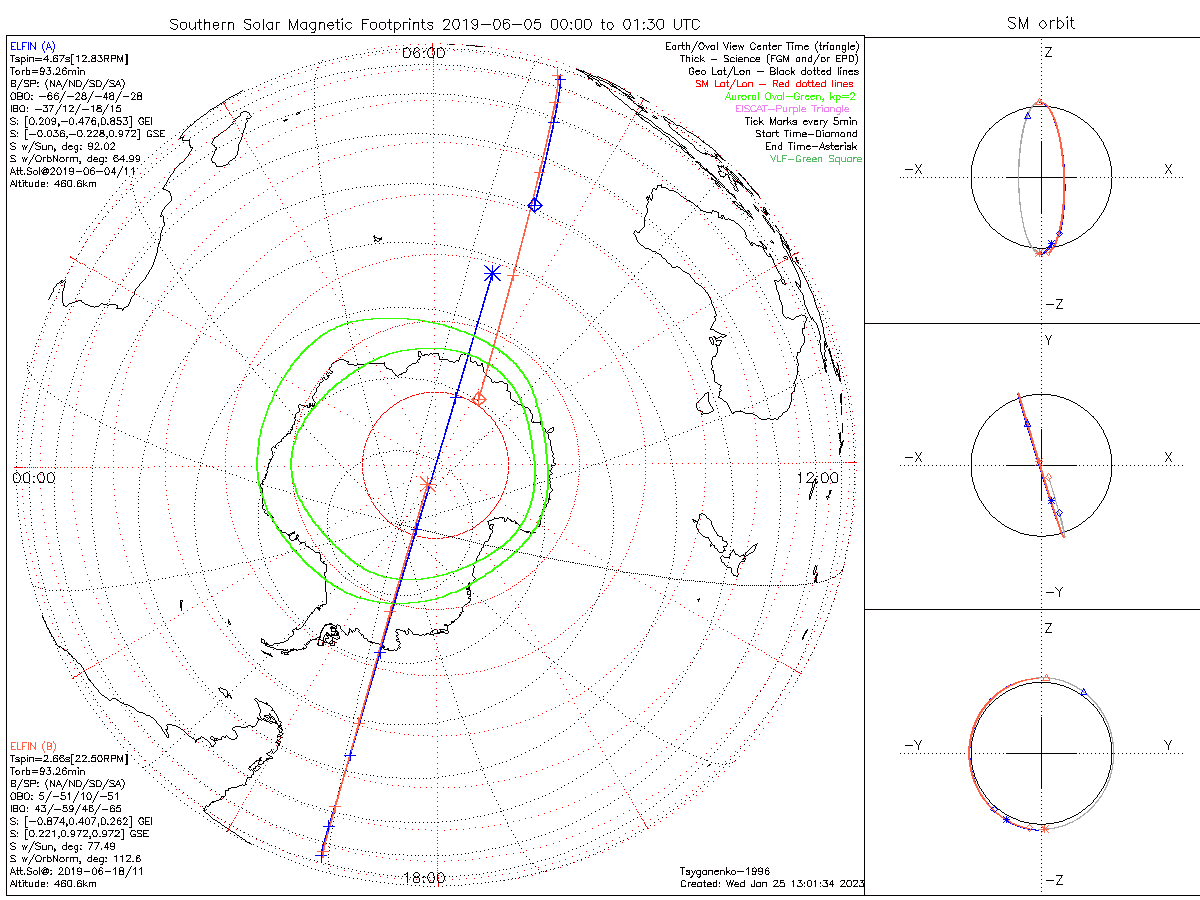Screen dimensions: 1200x900
Task: Click the ELFIN (A) blue heading
Action: click(33, 46)
